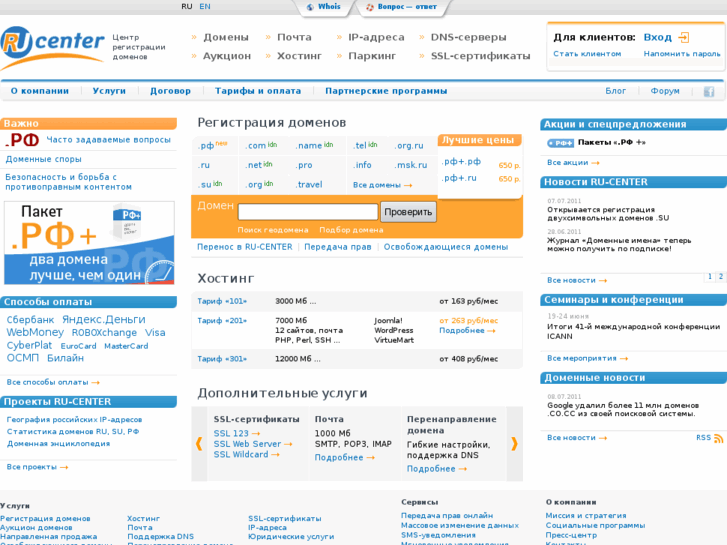Select the .com domain zone

pos(256,146)
